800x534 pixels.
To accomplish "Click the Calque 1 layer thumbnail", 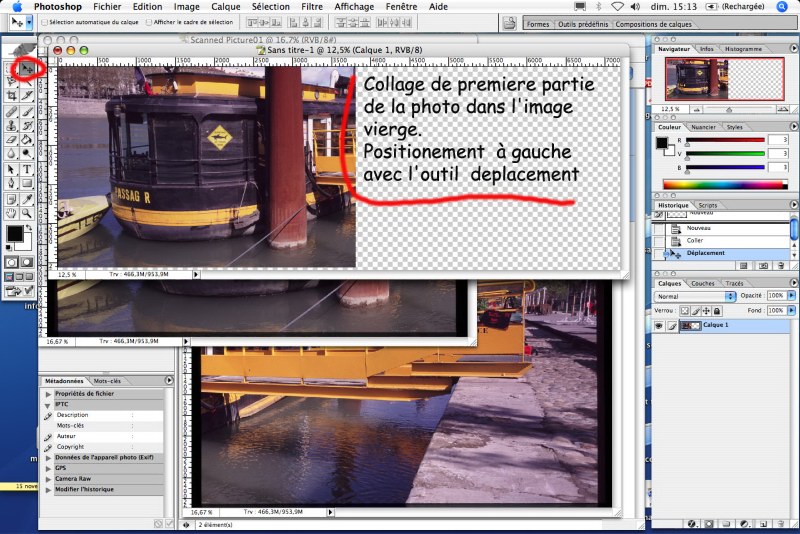I will click(x=691, y=325).
